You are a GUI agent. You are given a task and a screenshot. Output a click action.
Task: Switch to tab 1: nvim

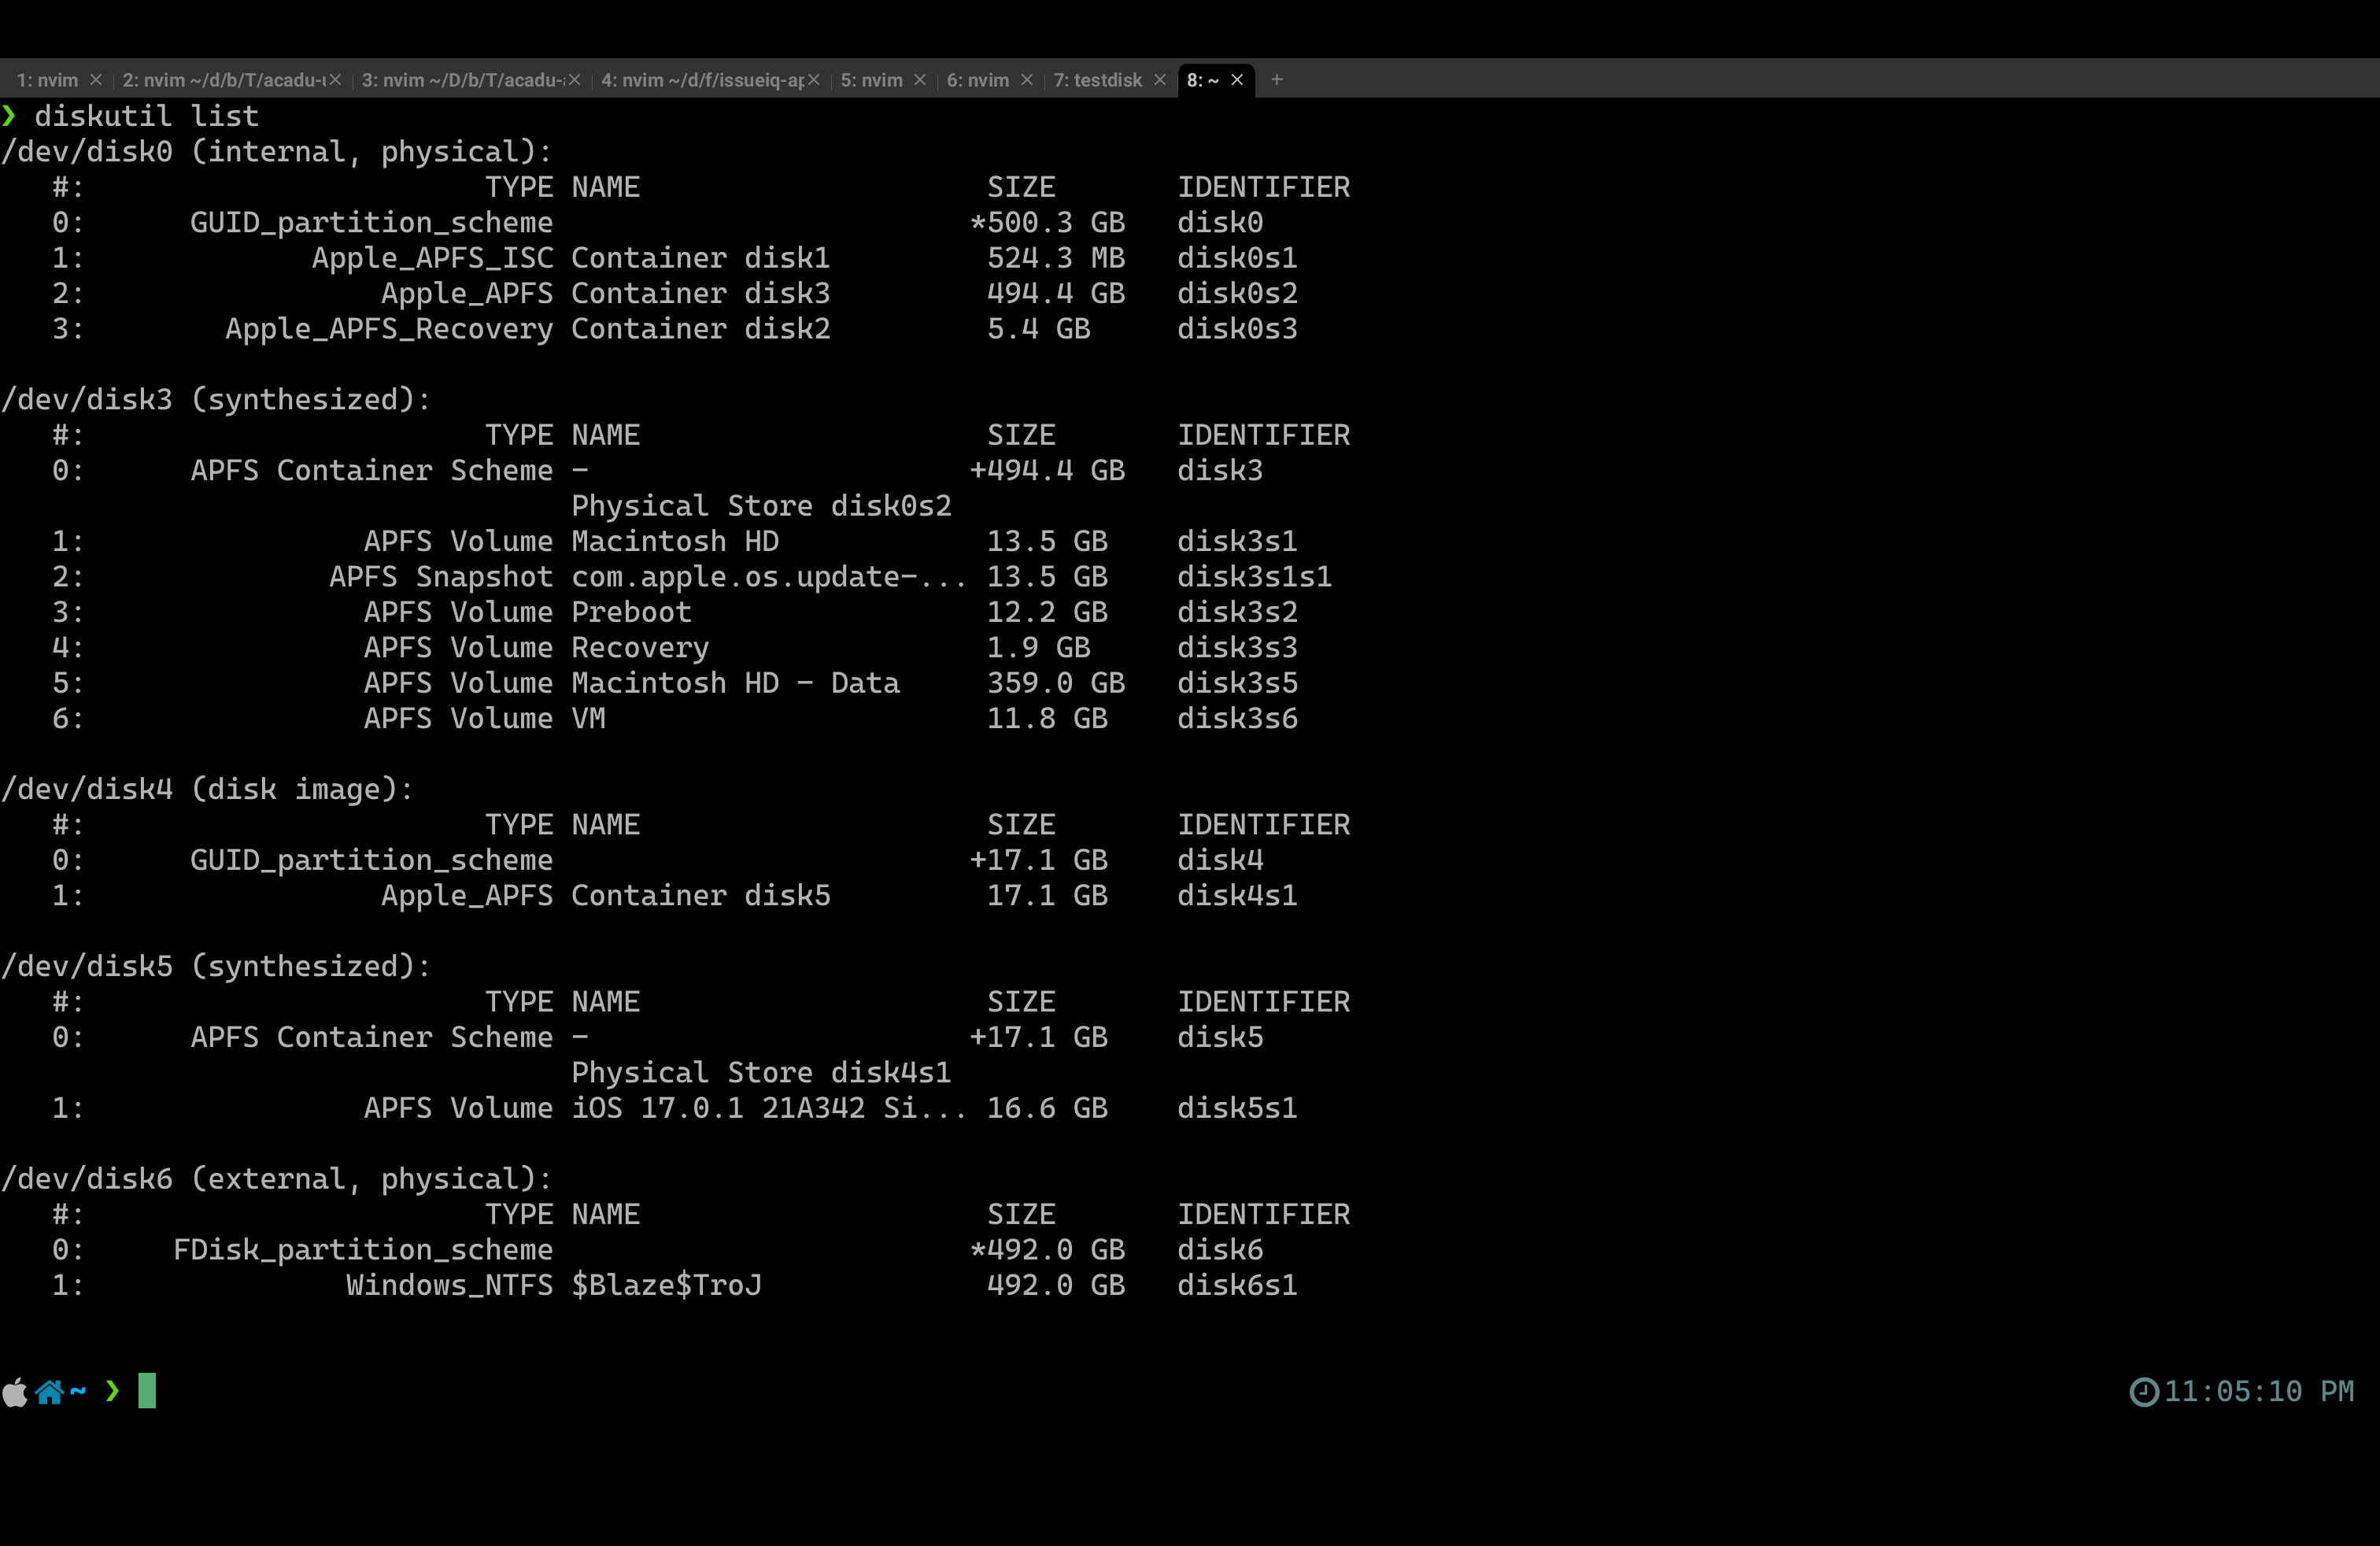[x=47, y=80]
